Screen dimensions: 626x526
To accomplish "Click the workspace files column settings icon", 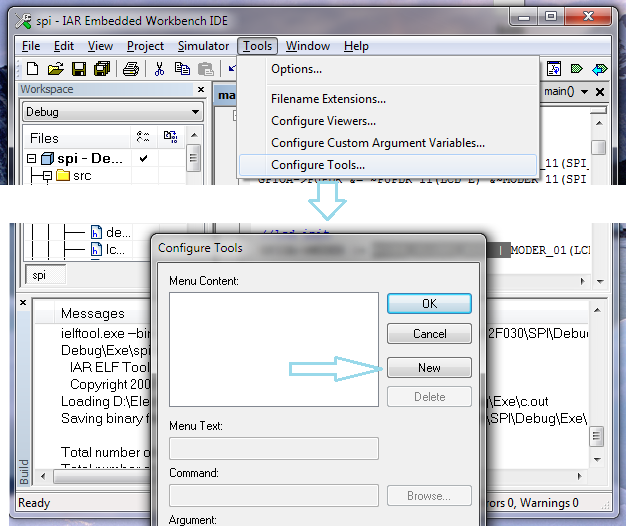I will (x=143, y=136).
